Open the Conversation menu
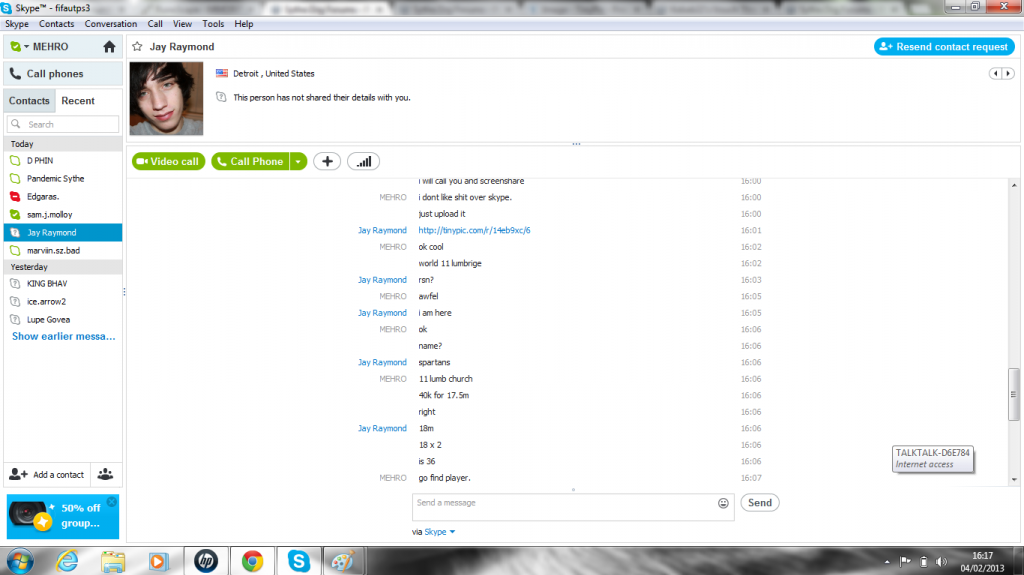Screen dimensions: 1024x575 coord(110,24)
